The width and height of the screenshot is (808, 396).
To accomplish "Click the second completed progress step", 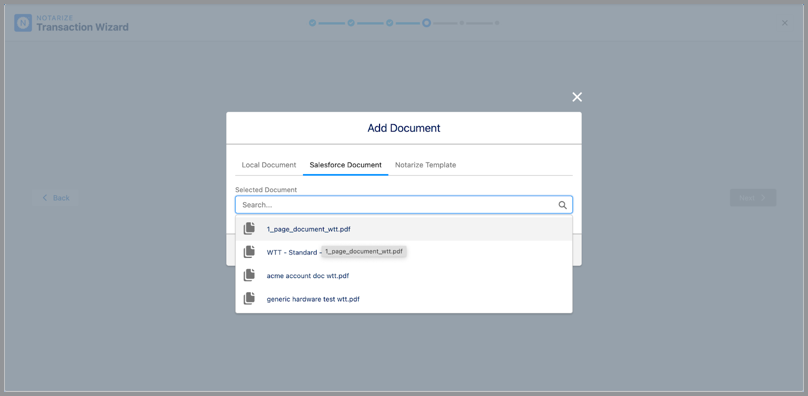I will 351,23.
